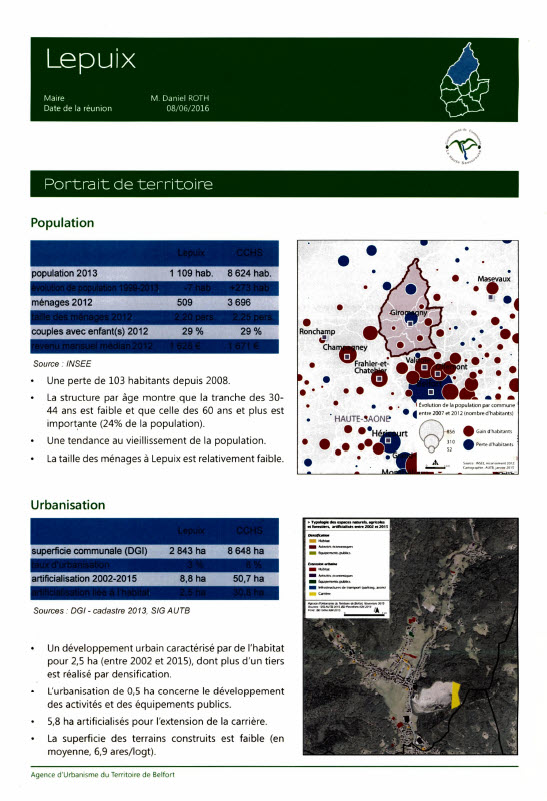Click the ménages value '509'
Image resolution: width=547 pixels, height=801 pixels.
184,302
